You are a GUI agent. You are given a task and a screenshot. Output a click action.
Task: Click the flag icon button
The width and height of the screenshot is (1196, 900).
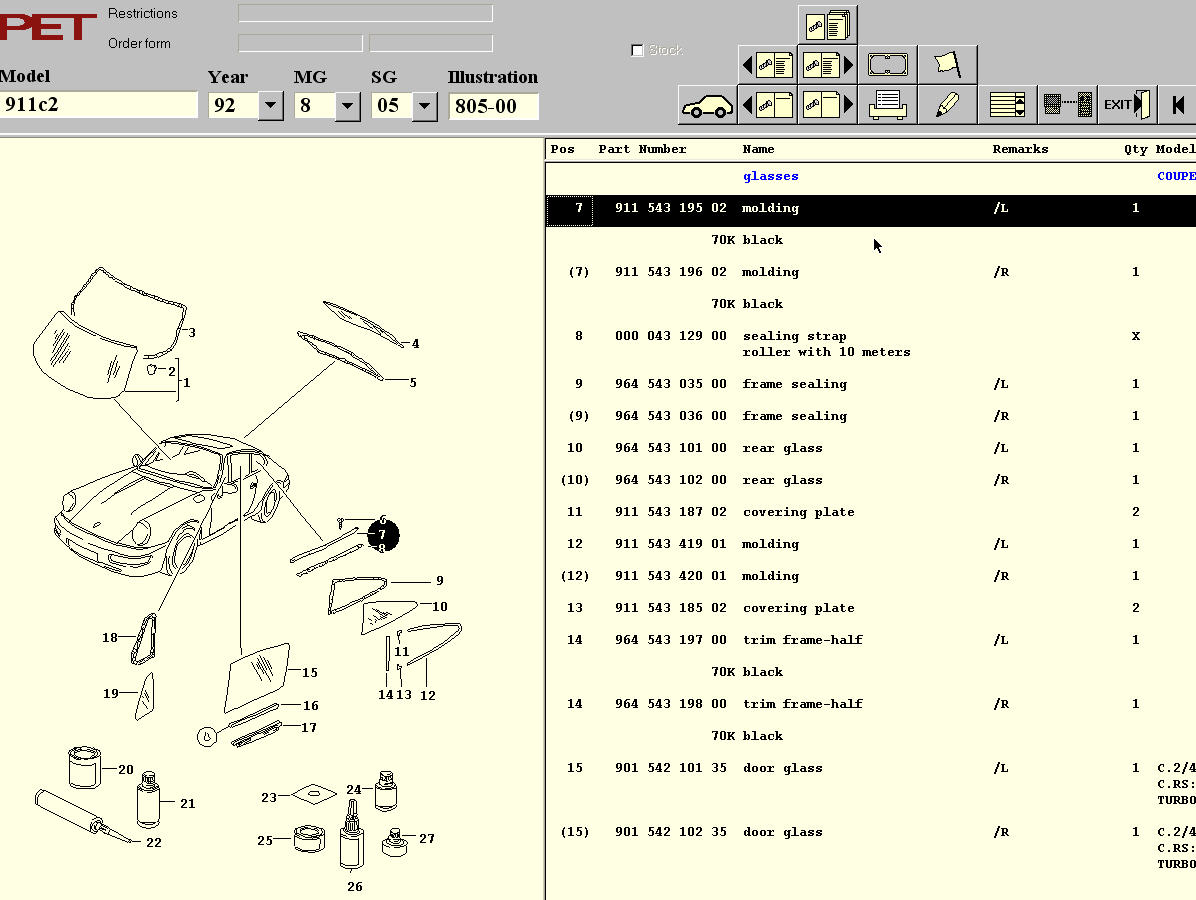(947, 65)
